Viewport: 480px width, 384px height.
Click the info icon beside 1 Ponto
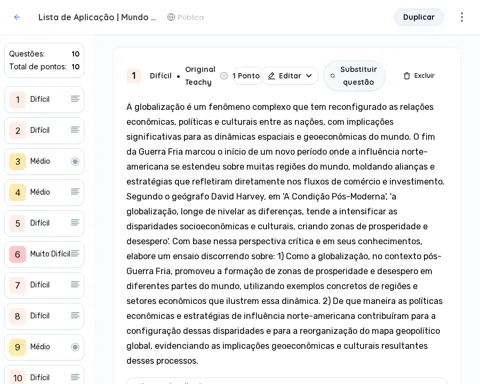(x=224, y=76)
